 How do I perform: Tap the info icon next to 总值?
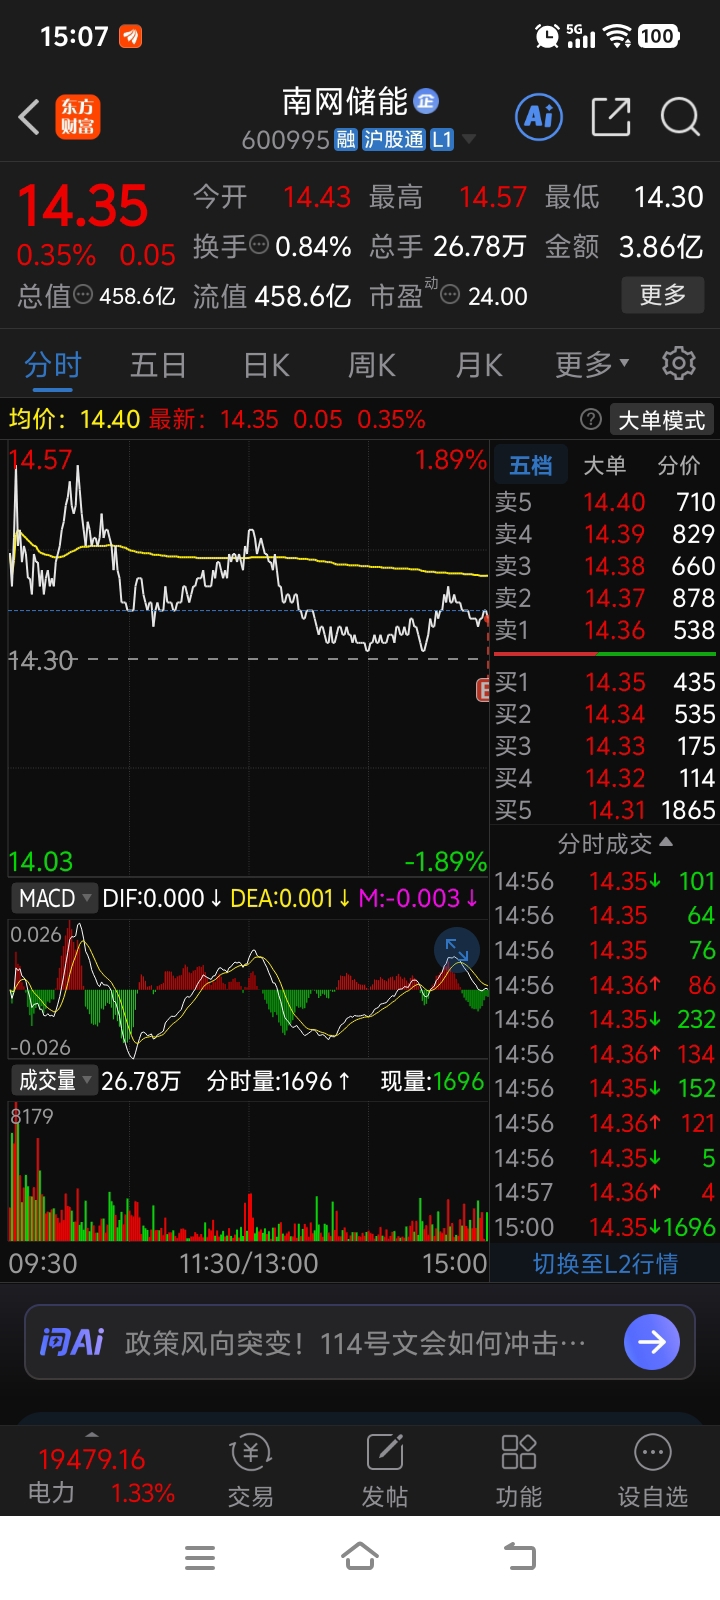coord(83,295)
